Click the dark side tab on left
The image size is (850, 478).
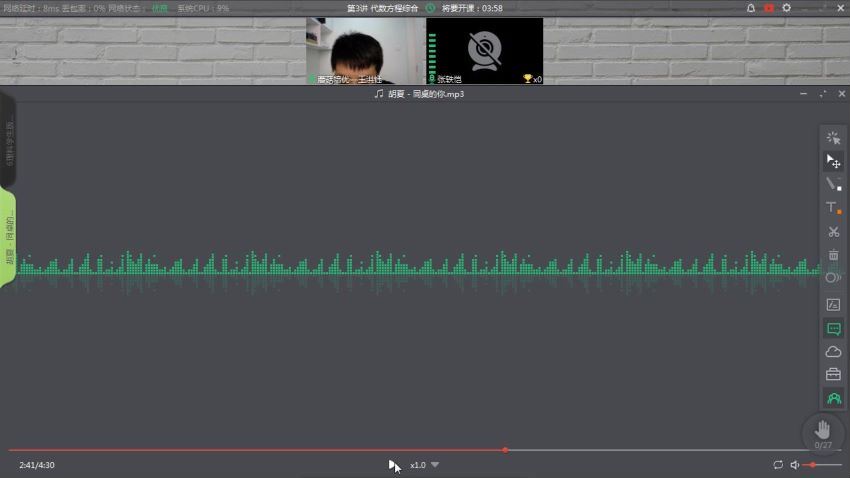(x=8, y=140)
